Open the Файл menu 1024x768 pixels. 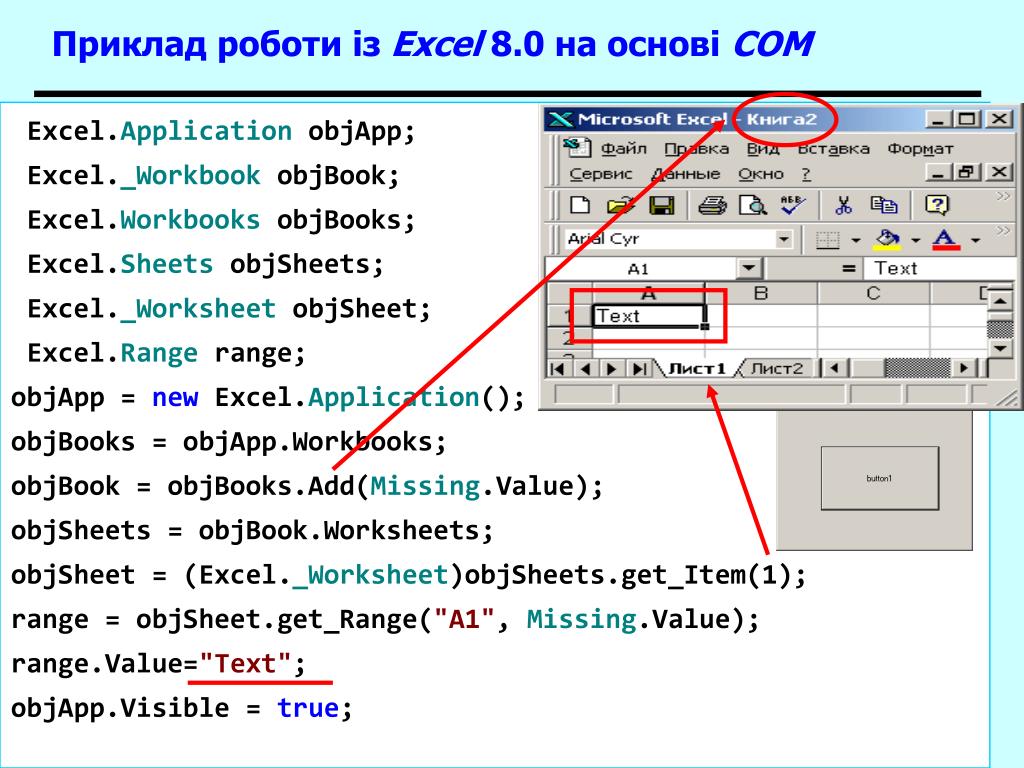(x=624, y=149)
